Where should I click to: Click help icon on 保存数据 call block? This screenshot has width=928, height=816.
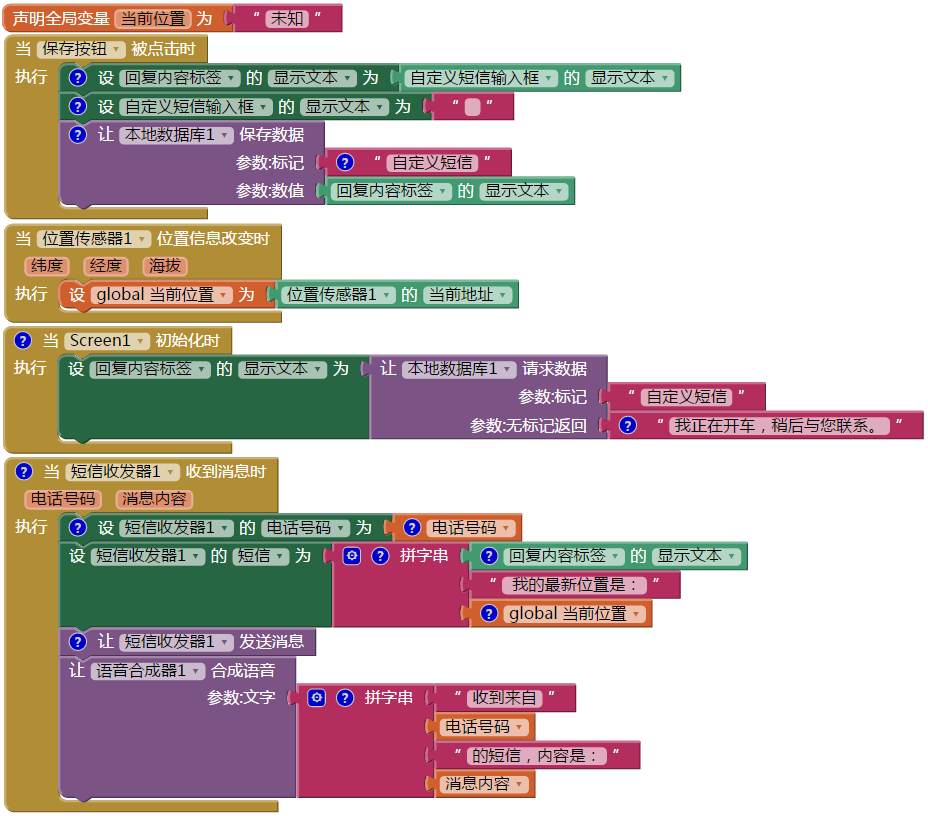click(x=77, y=134)
